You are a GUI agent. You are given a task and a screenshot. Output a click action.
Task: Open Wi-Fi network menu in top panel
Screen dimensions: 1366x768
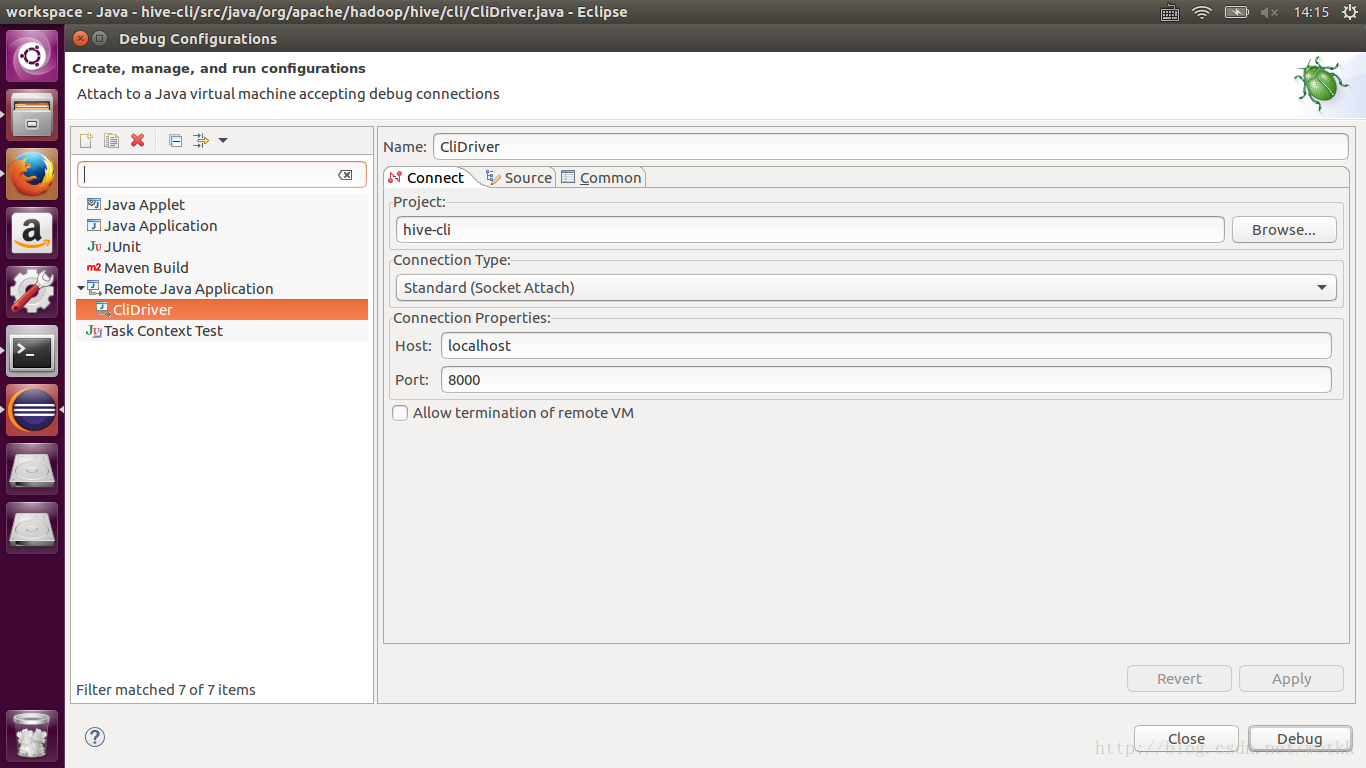[1202, 12]
